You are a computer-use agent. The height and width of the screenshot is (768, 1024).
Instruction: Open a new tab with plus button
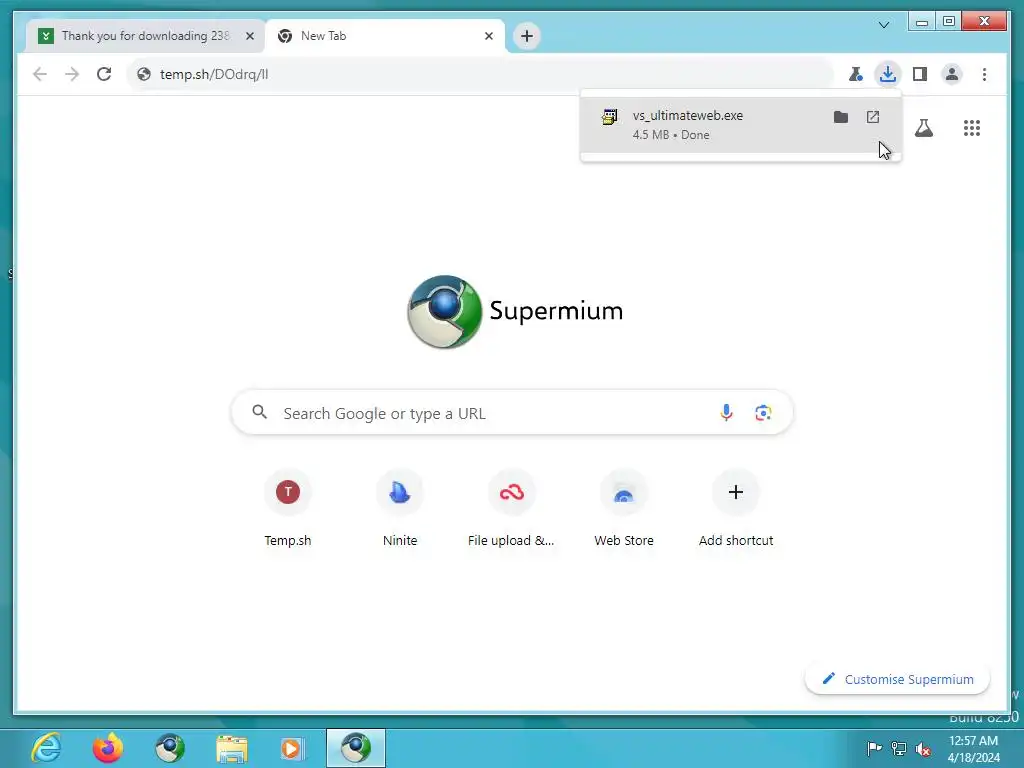point(527,36)
